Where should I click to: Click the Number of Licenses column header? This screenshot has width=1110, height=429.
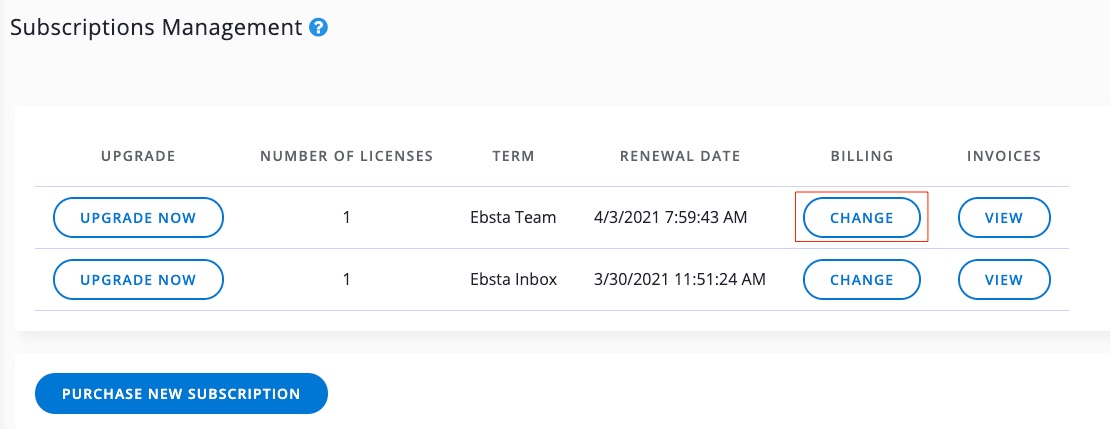tap(346, 156)
